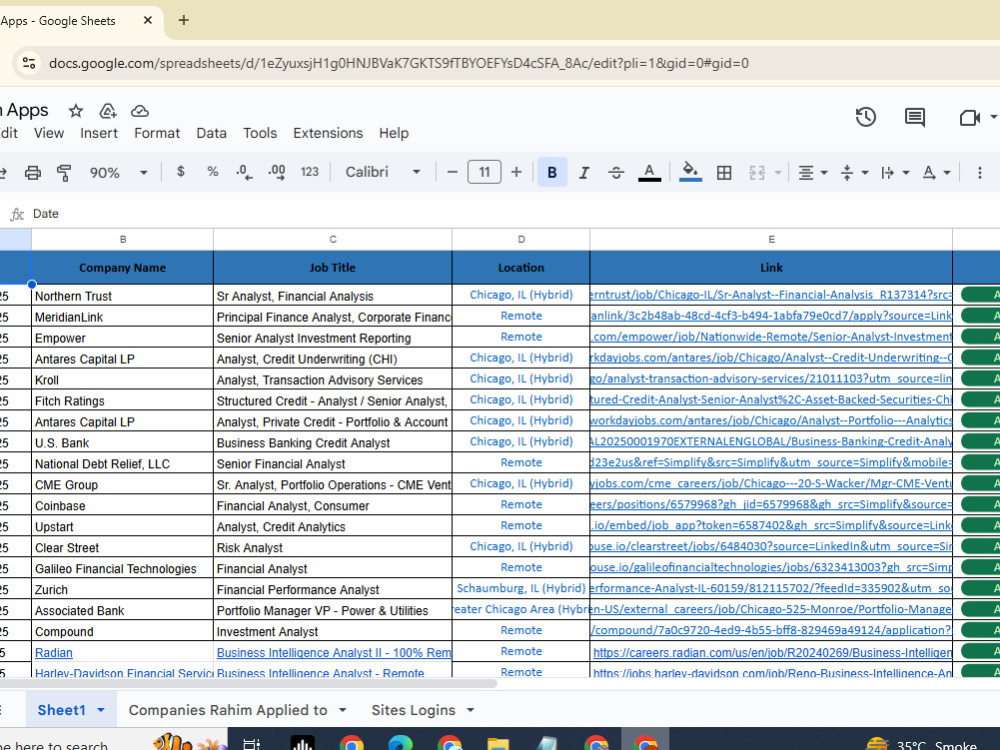1000x750 pixels.
Task: Open the text color picker
Action: point(649,172)
